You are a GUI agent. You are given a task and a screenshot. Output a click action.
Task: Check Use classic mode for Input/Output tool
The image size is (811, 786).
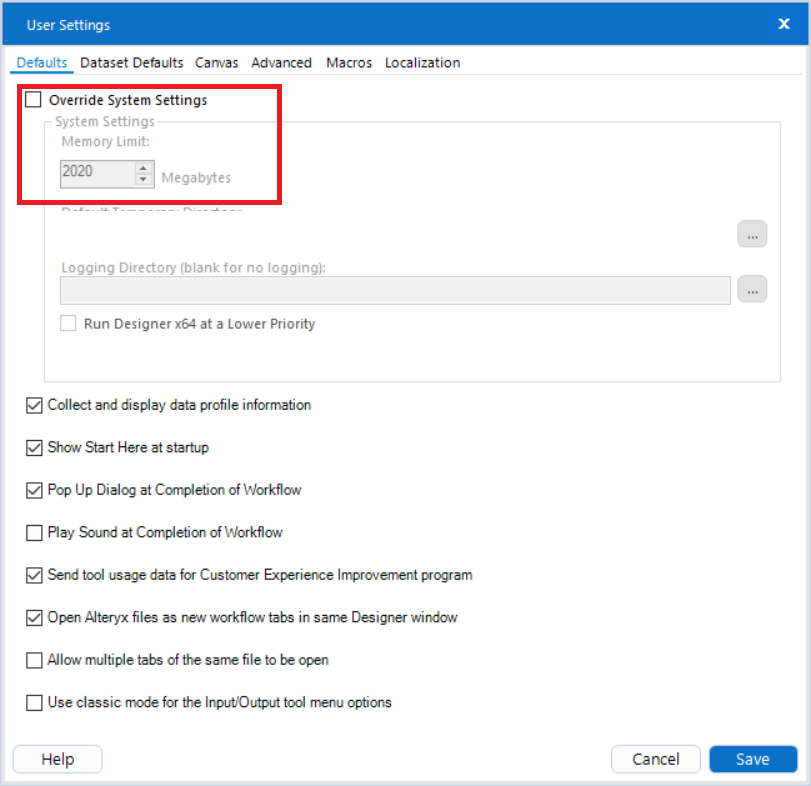coord(33,702)
